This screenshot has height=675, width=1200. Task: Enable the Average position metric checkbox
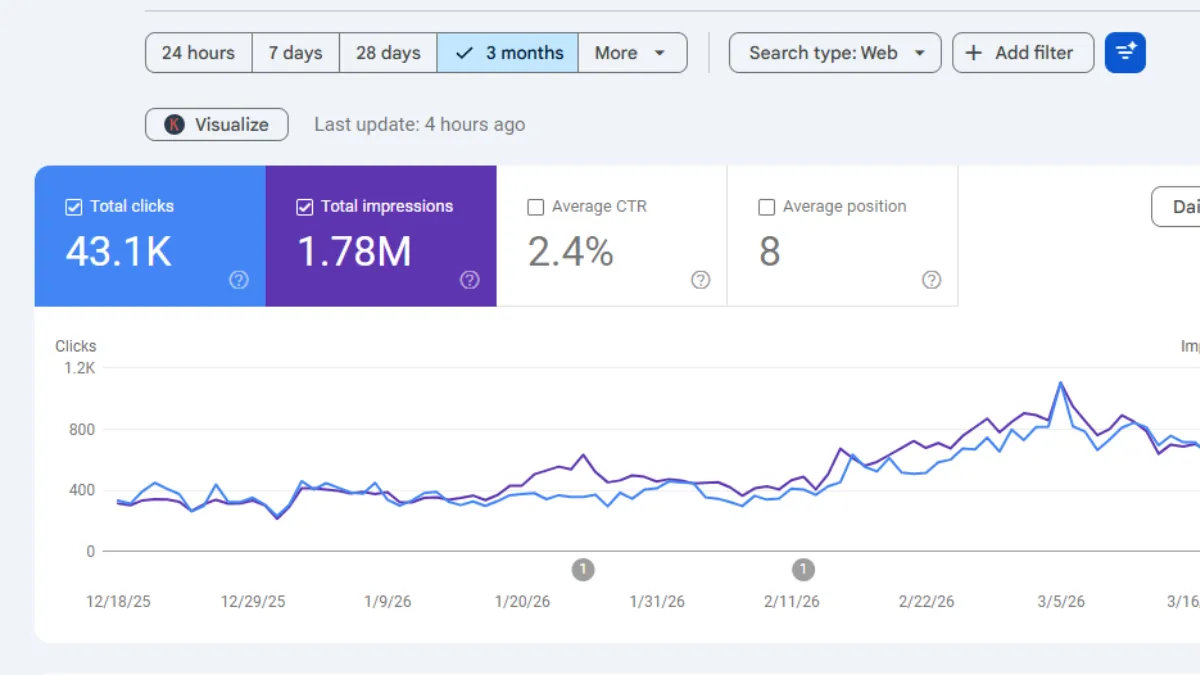[x=766, y=206]
